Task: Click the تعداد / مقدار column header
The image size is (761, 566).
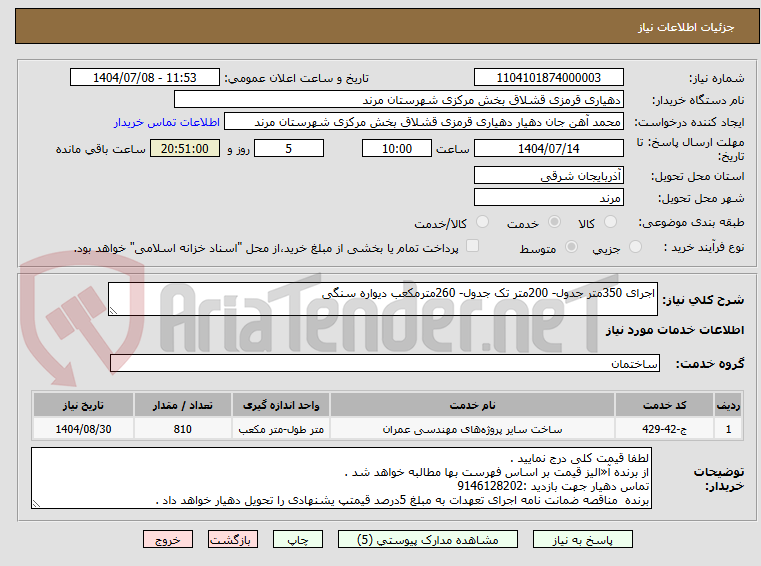Action: tap(182, 405)
